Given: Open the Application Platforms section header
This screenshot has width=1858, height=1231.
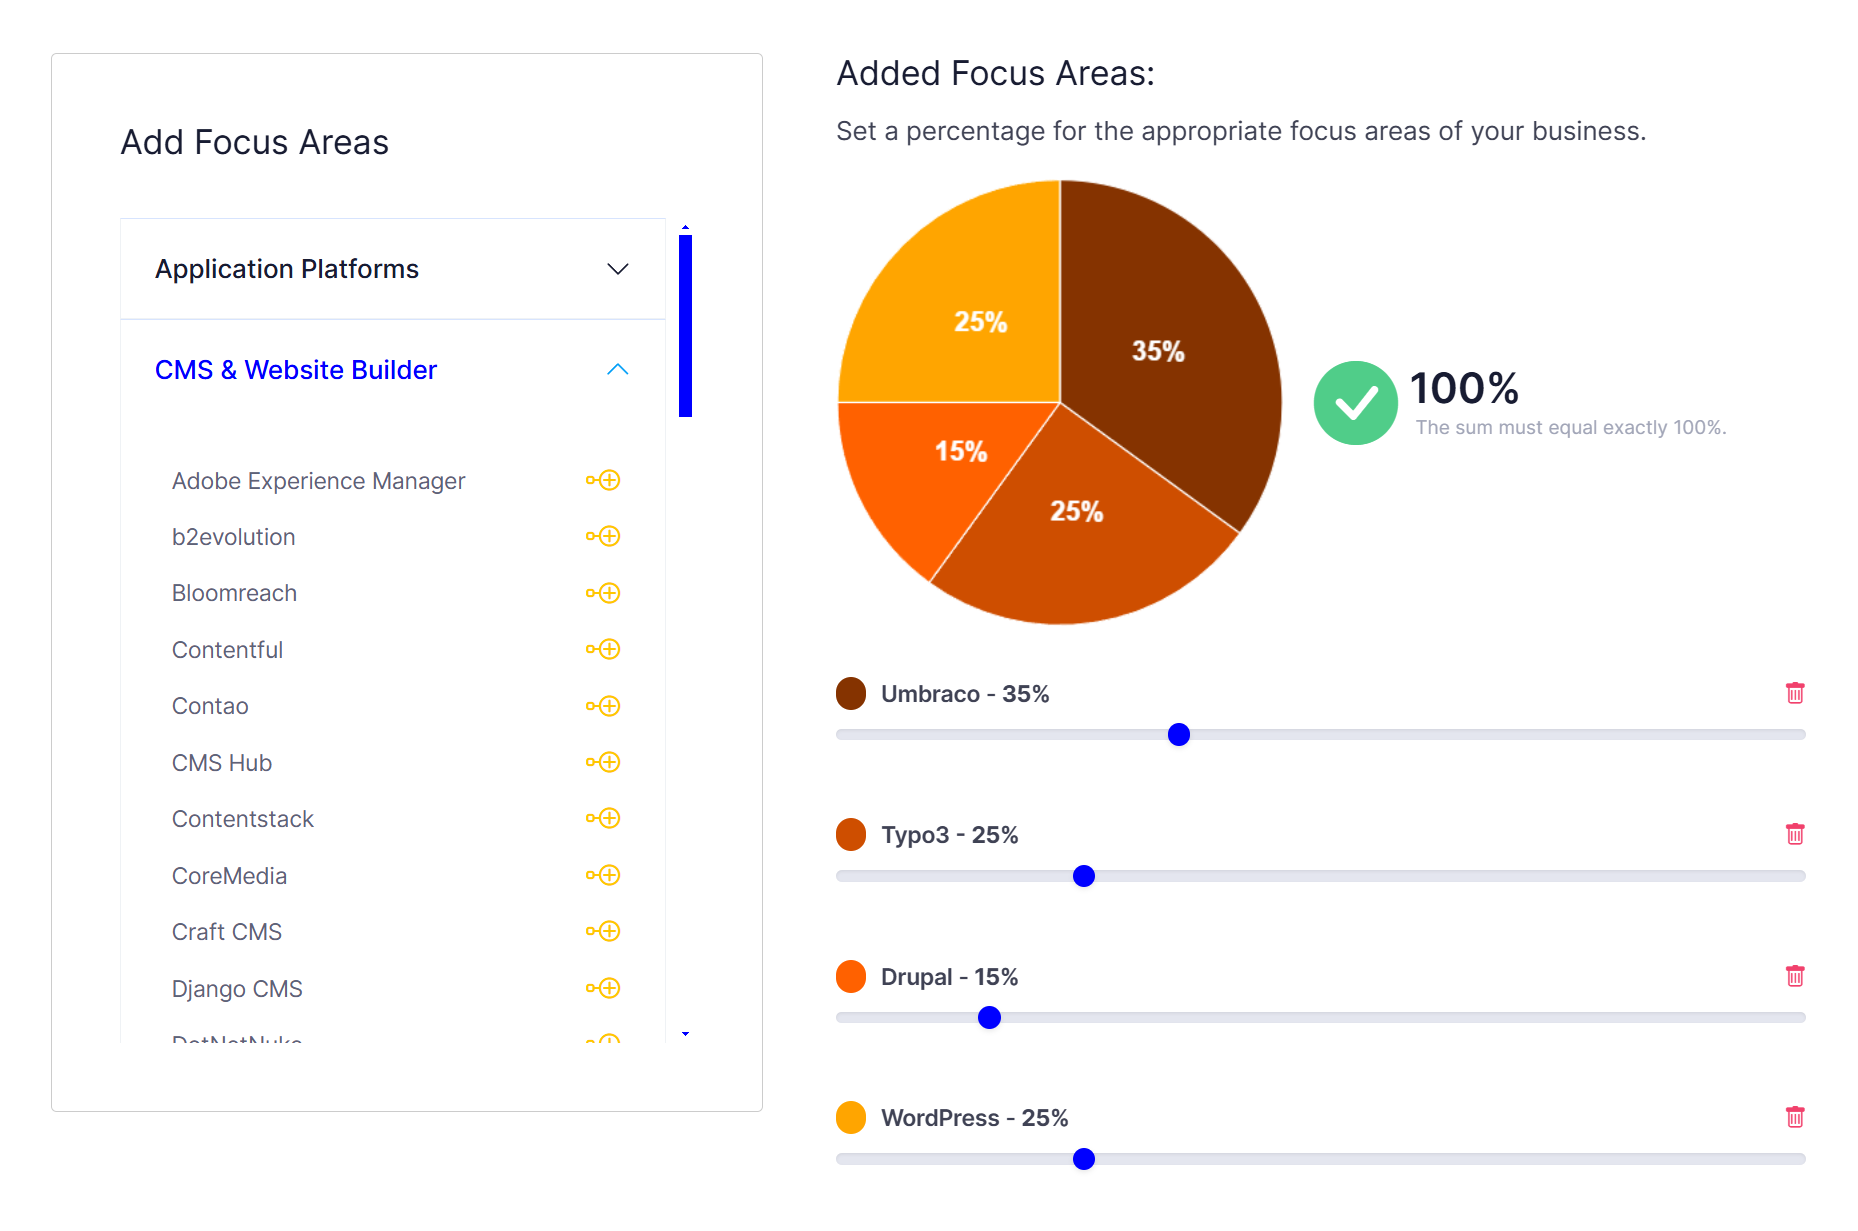Looking at the screenshot, I should point(393,269).
